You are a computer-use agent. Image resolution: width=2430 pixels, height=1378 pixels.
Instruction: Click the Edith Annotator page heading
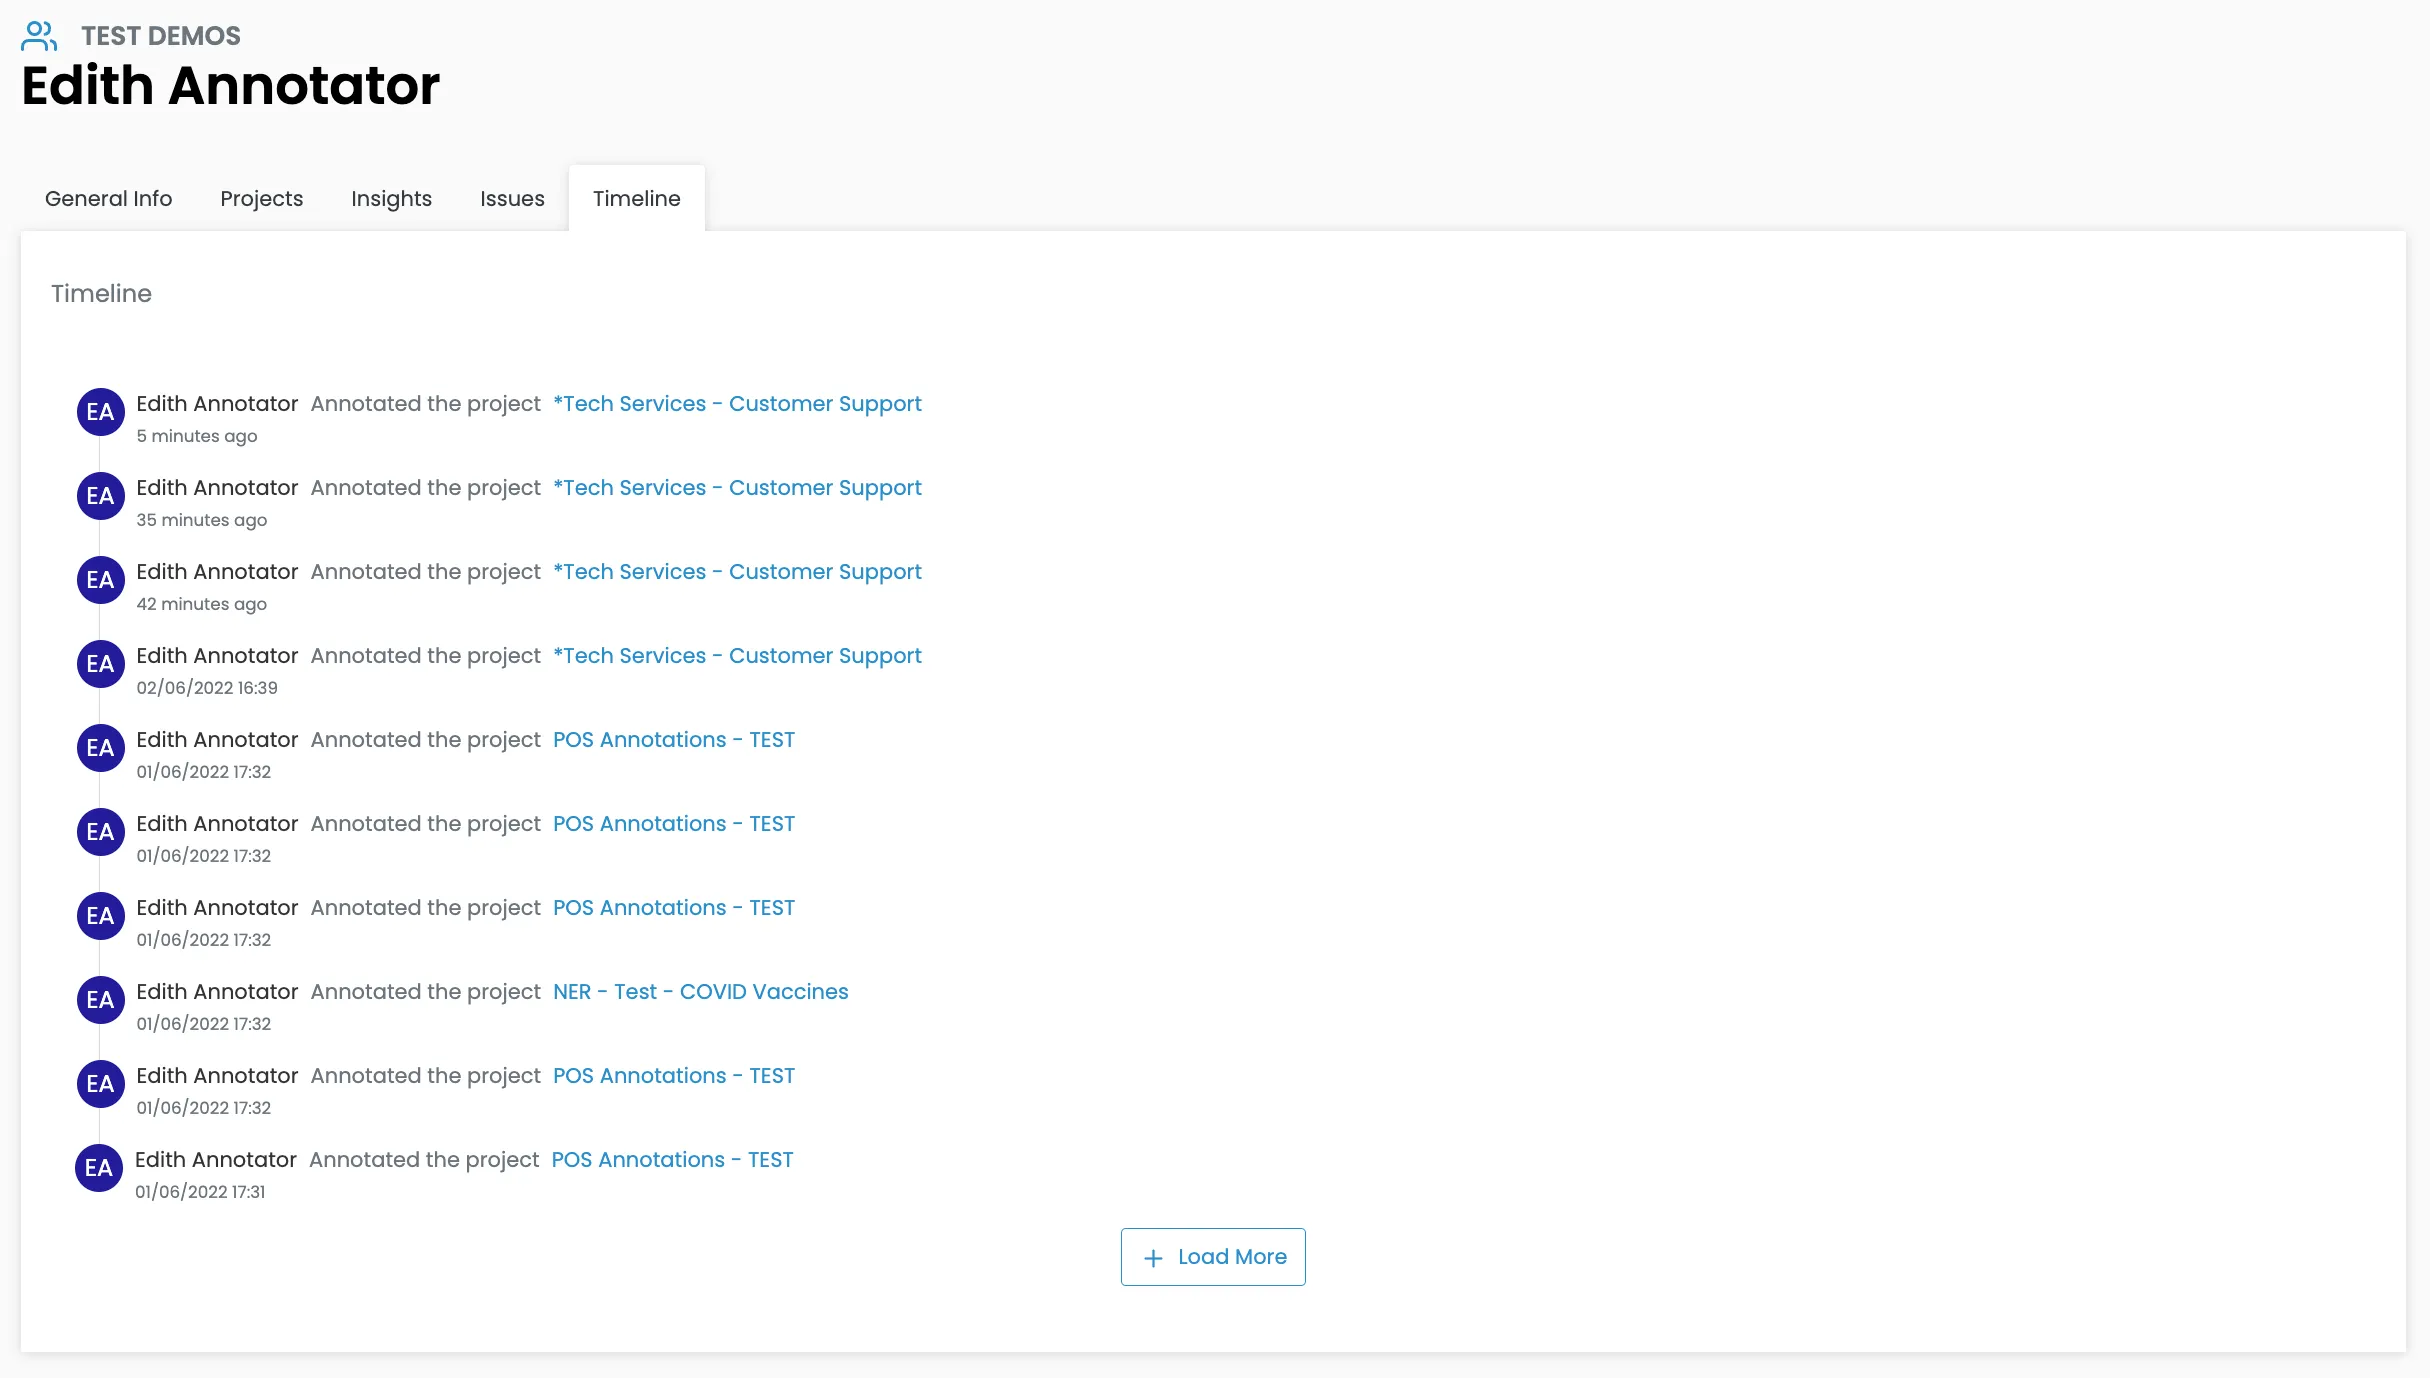click(x=231, y=86)
